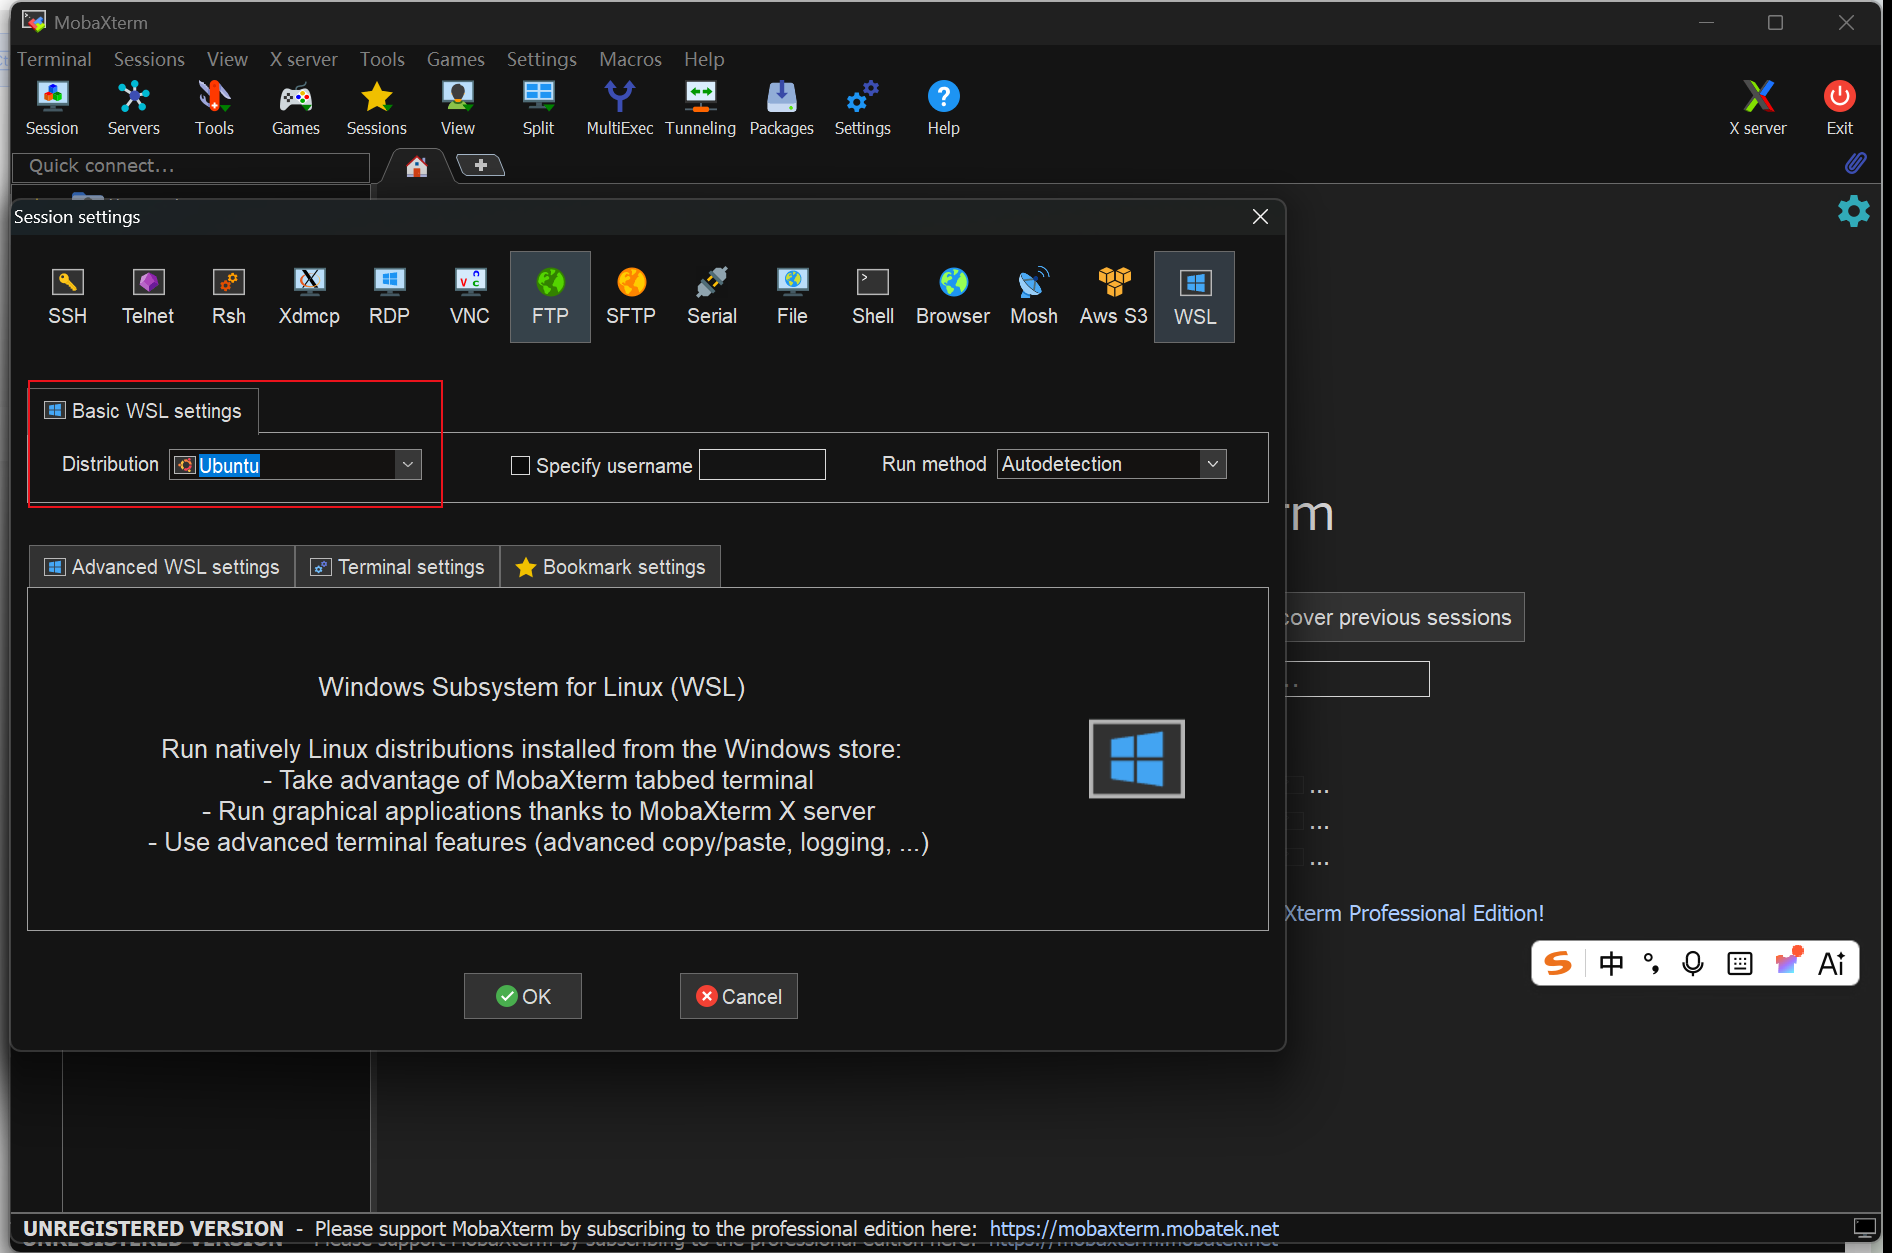Add a new tab with plus button
Viewport: 1892px width, 1253px height.
[481, 165]
